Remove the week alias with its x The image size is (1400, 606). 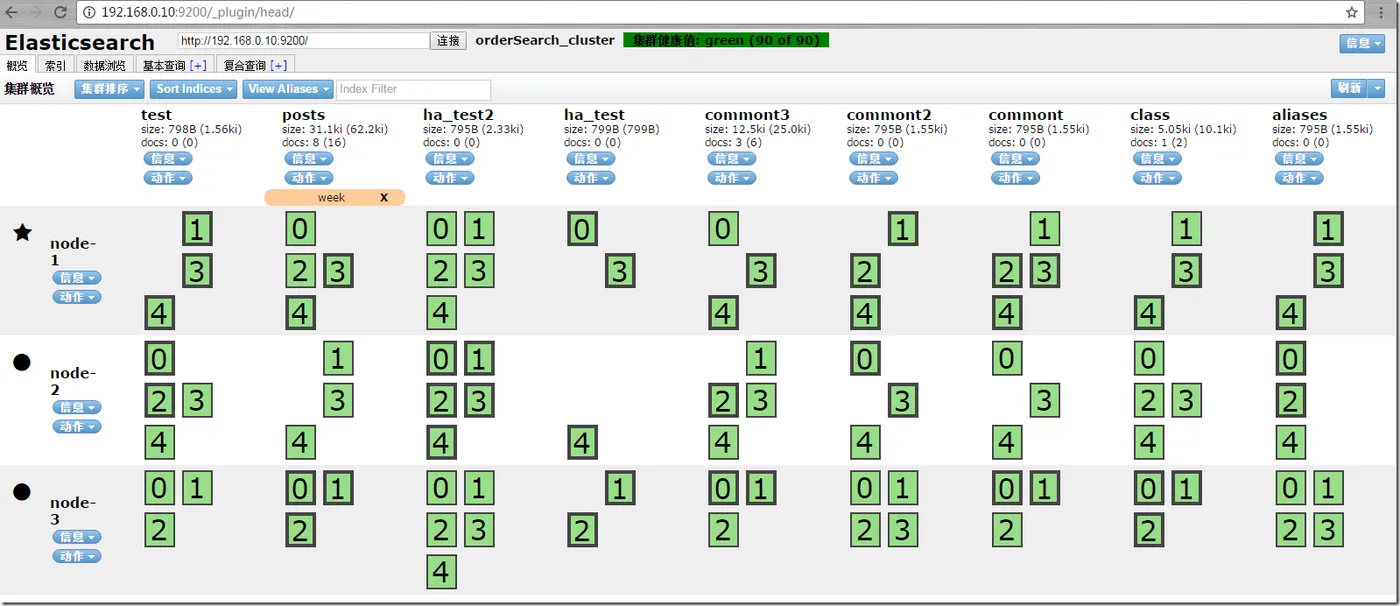point(384,197)
